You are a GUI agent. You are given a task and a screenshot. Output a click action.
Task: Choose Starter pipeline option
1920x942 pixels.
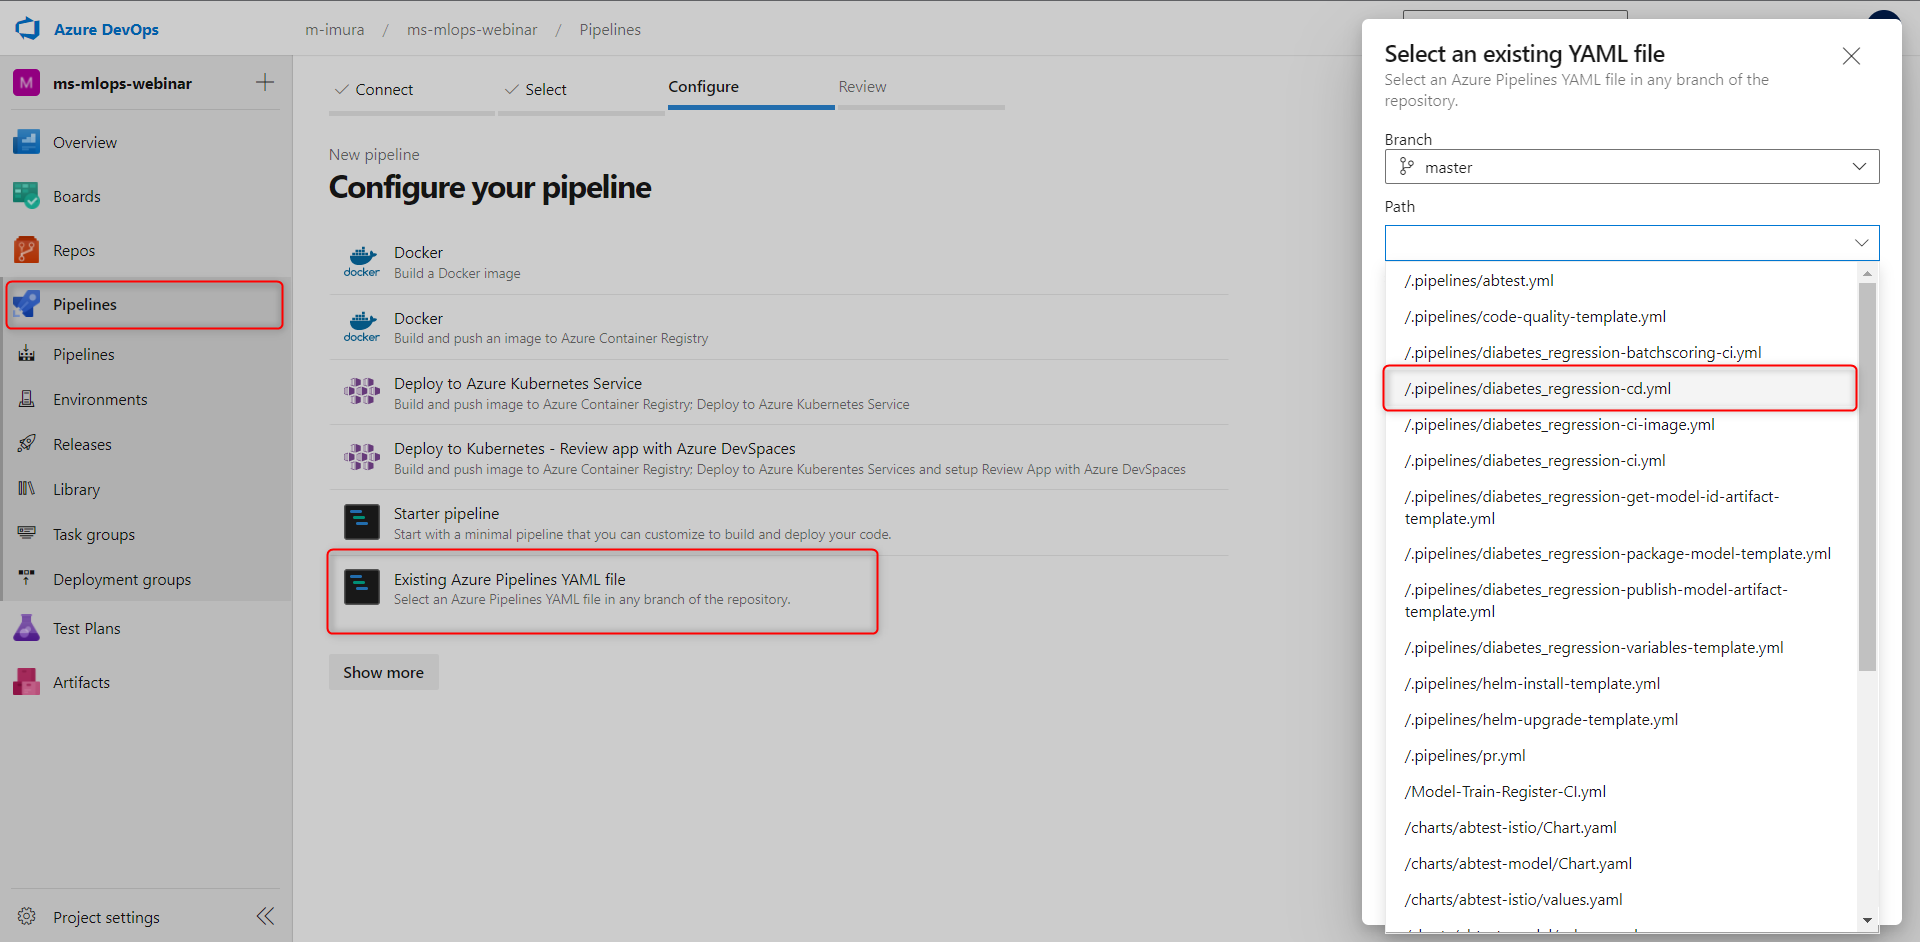point(779,522)
